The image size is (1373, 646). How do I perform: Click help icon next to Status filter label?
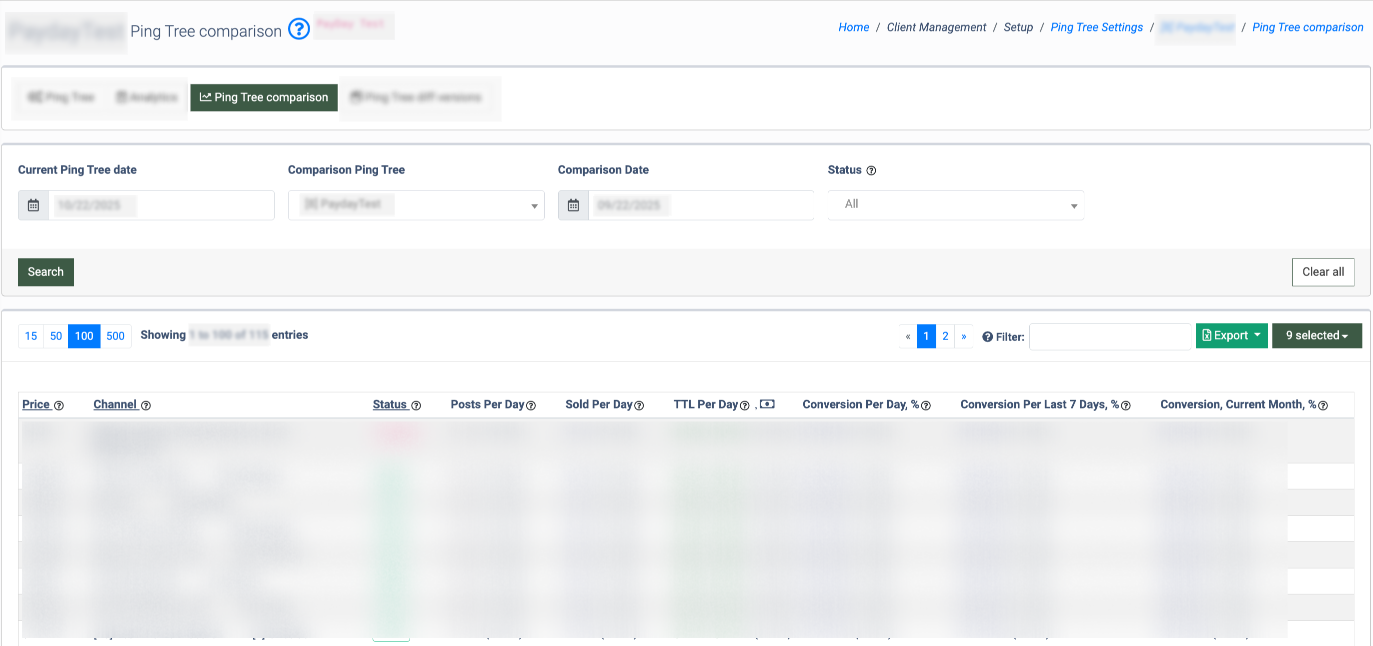click(x=871, y=171)
